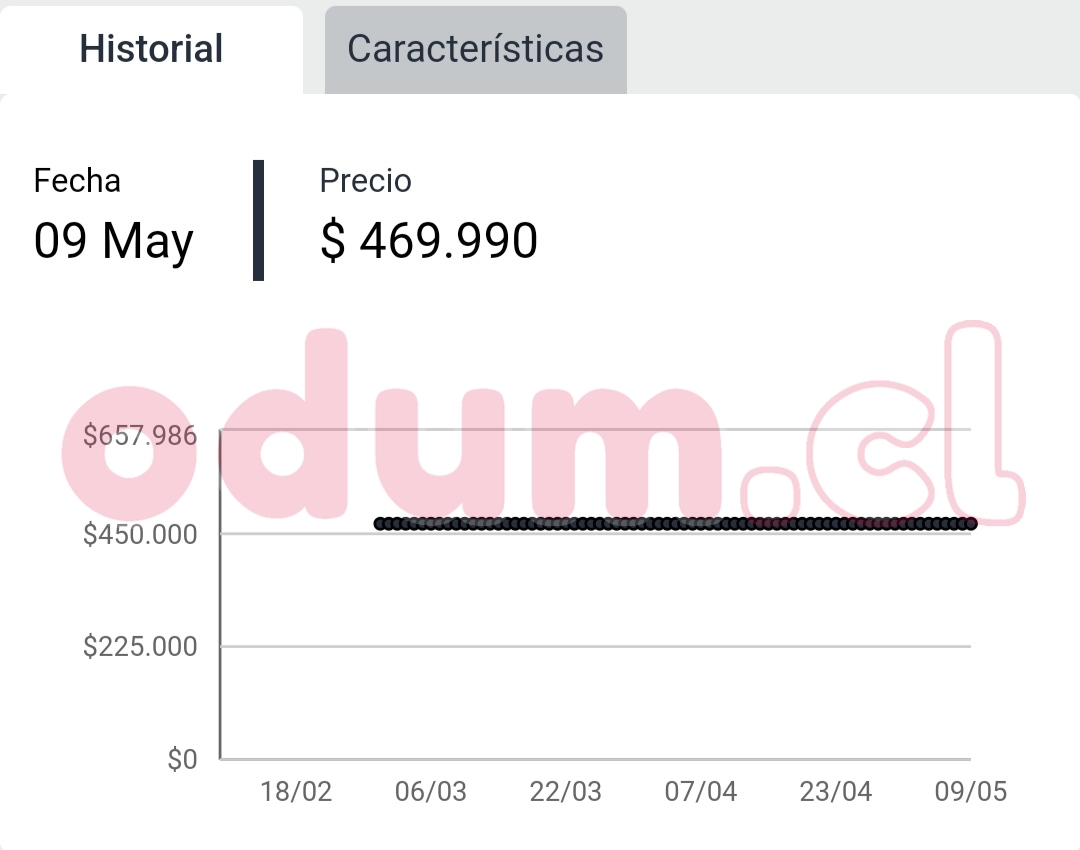Viewport: 1080px width, 850px height.
Task: Click the $657.986 y-axis label
Action: (140, 436)
